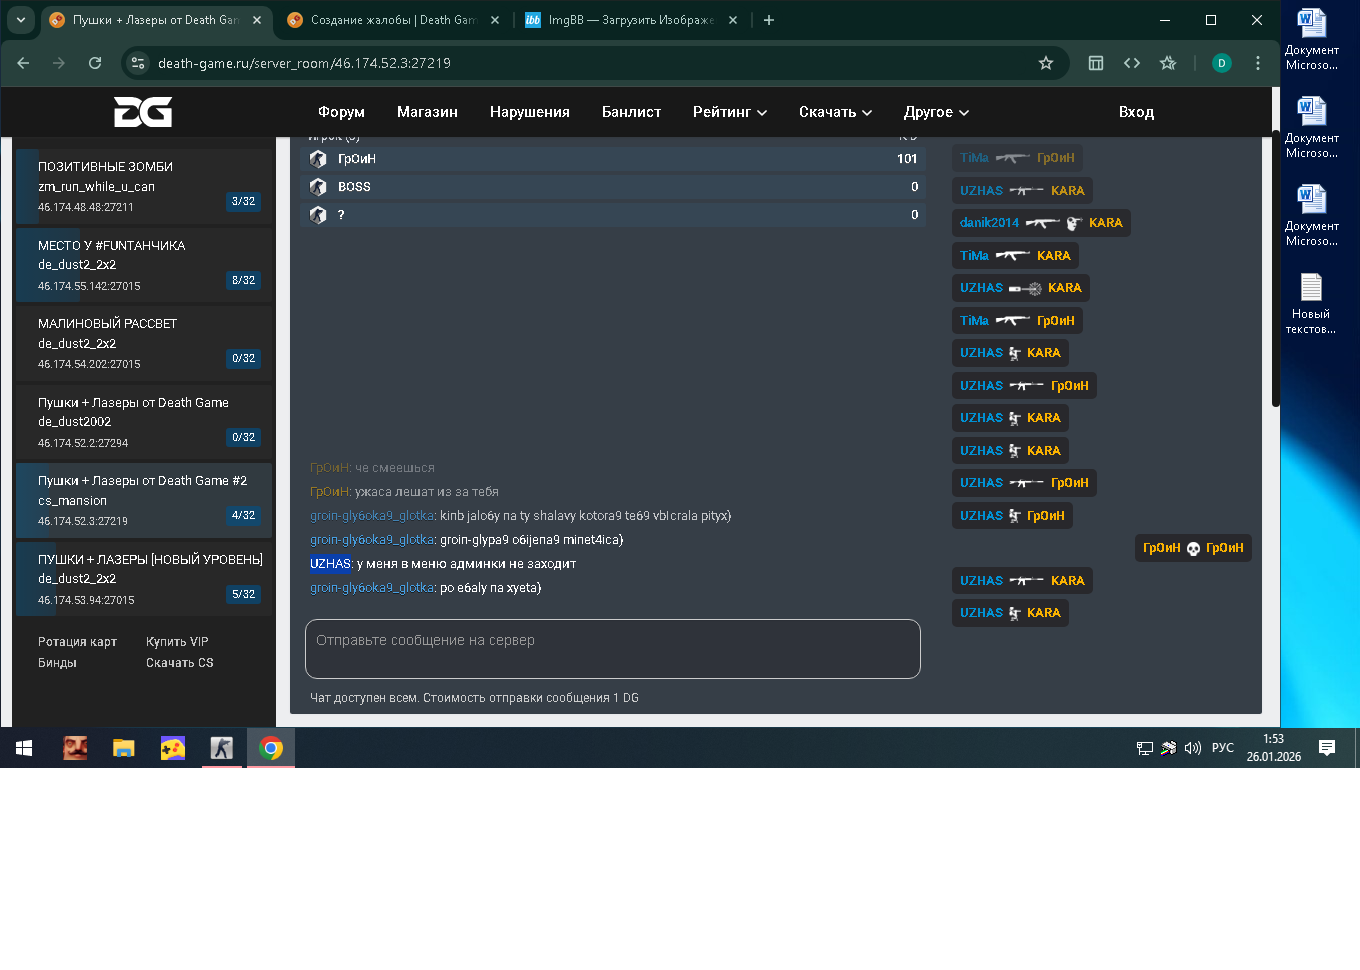This screenshot has width=1360, height=970.
Task: Open Chrome's three-dot menu
Action: click(x=1258, y=63)
